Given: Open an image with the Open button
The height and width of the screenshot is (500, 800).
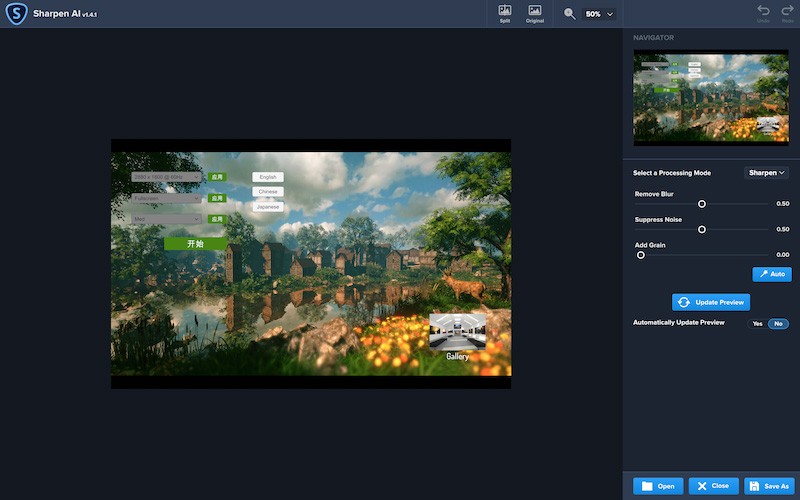Looking at the screenshot, I should 658,486.
